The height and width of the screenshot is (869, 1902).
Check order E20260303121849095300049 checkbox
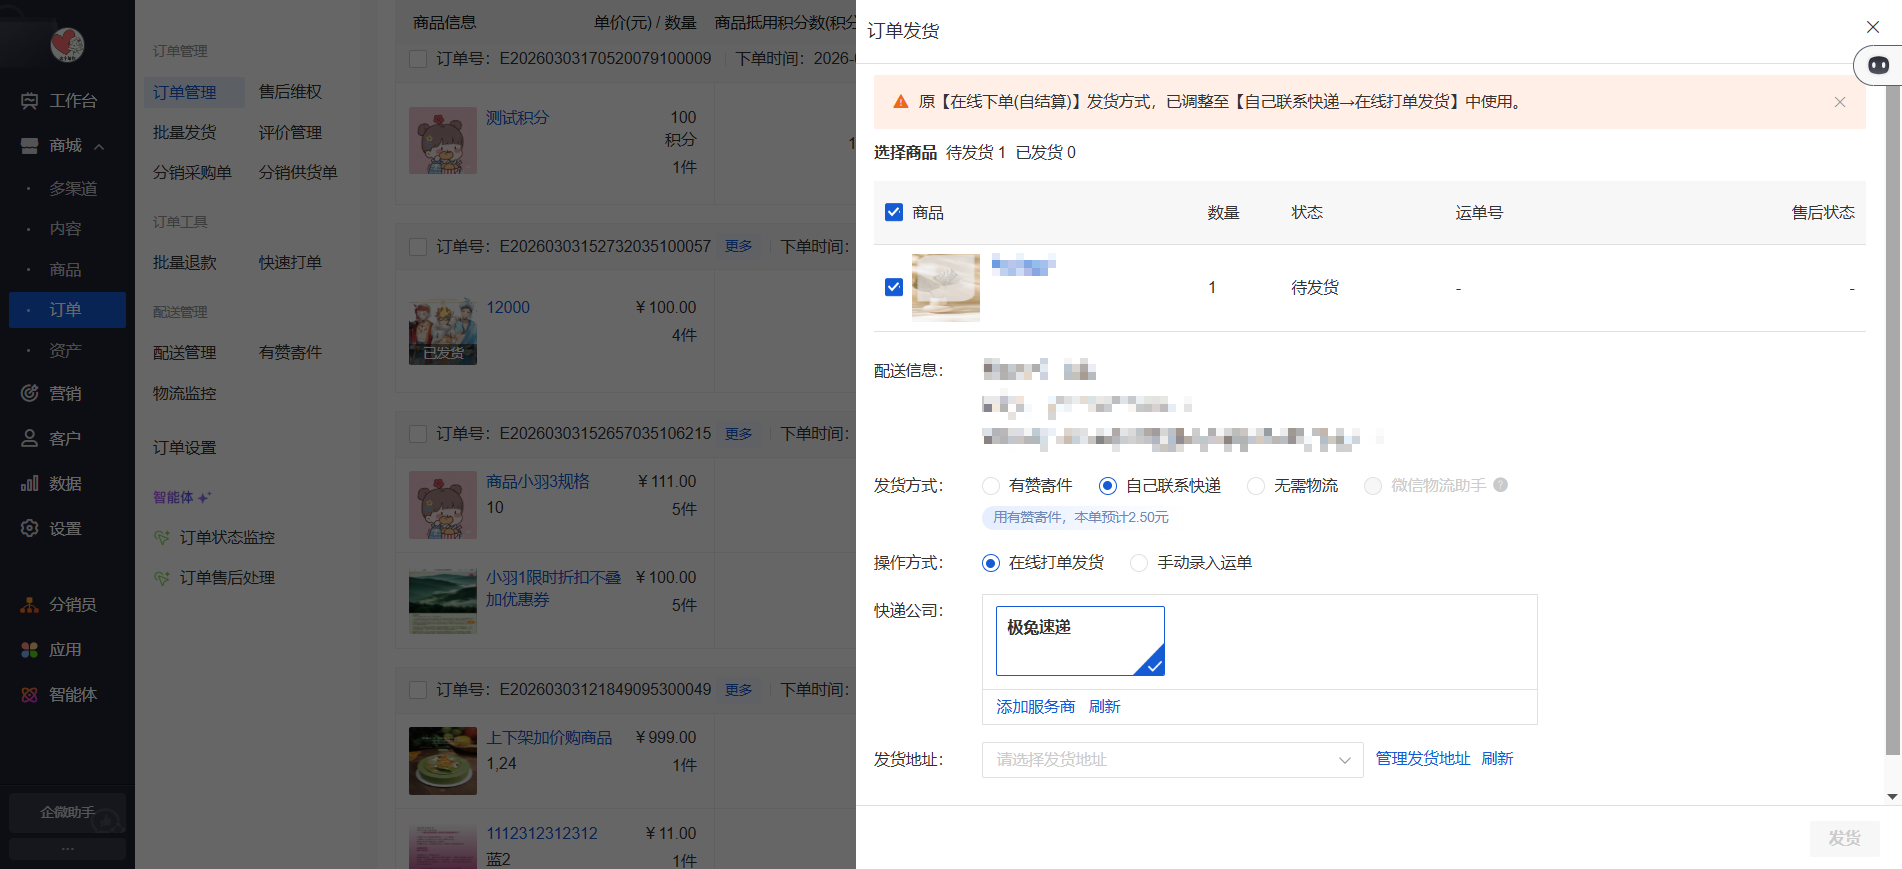pyautogui.click(x=418, y=690)
